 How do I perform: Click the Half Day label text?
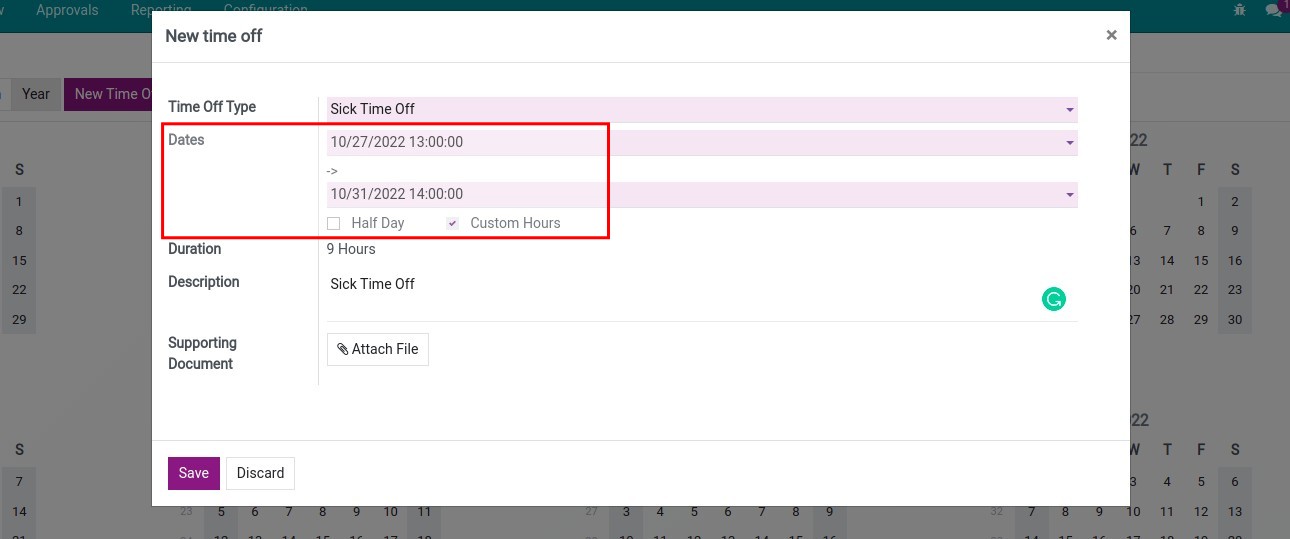click(378, 223)
